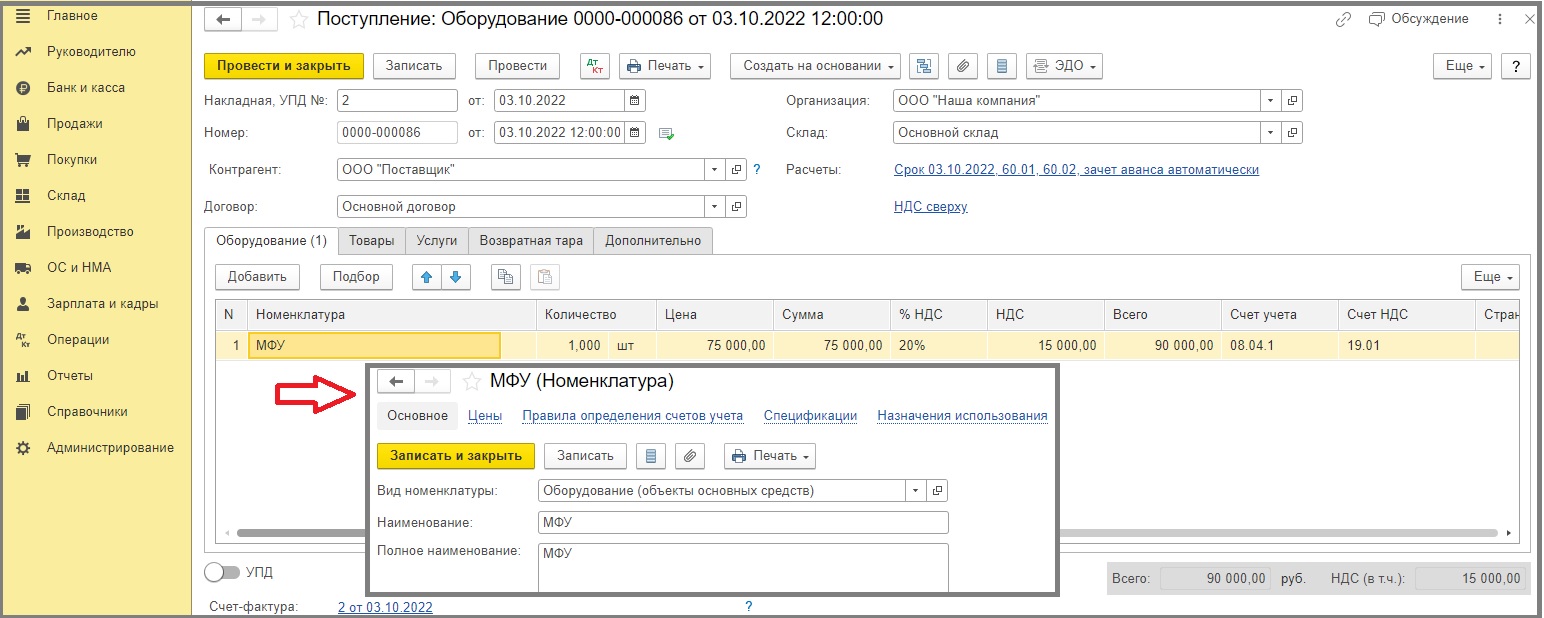Click the copy rows icon in table toolbar
The image size is (1544, 618).
point(506,277)
